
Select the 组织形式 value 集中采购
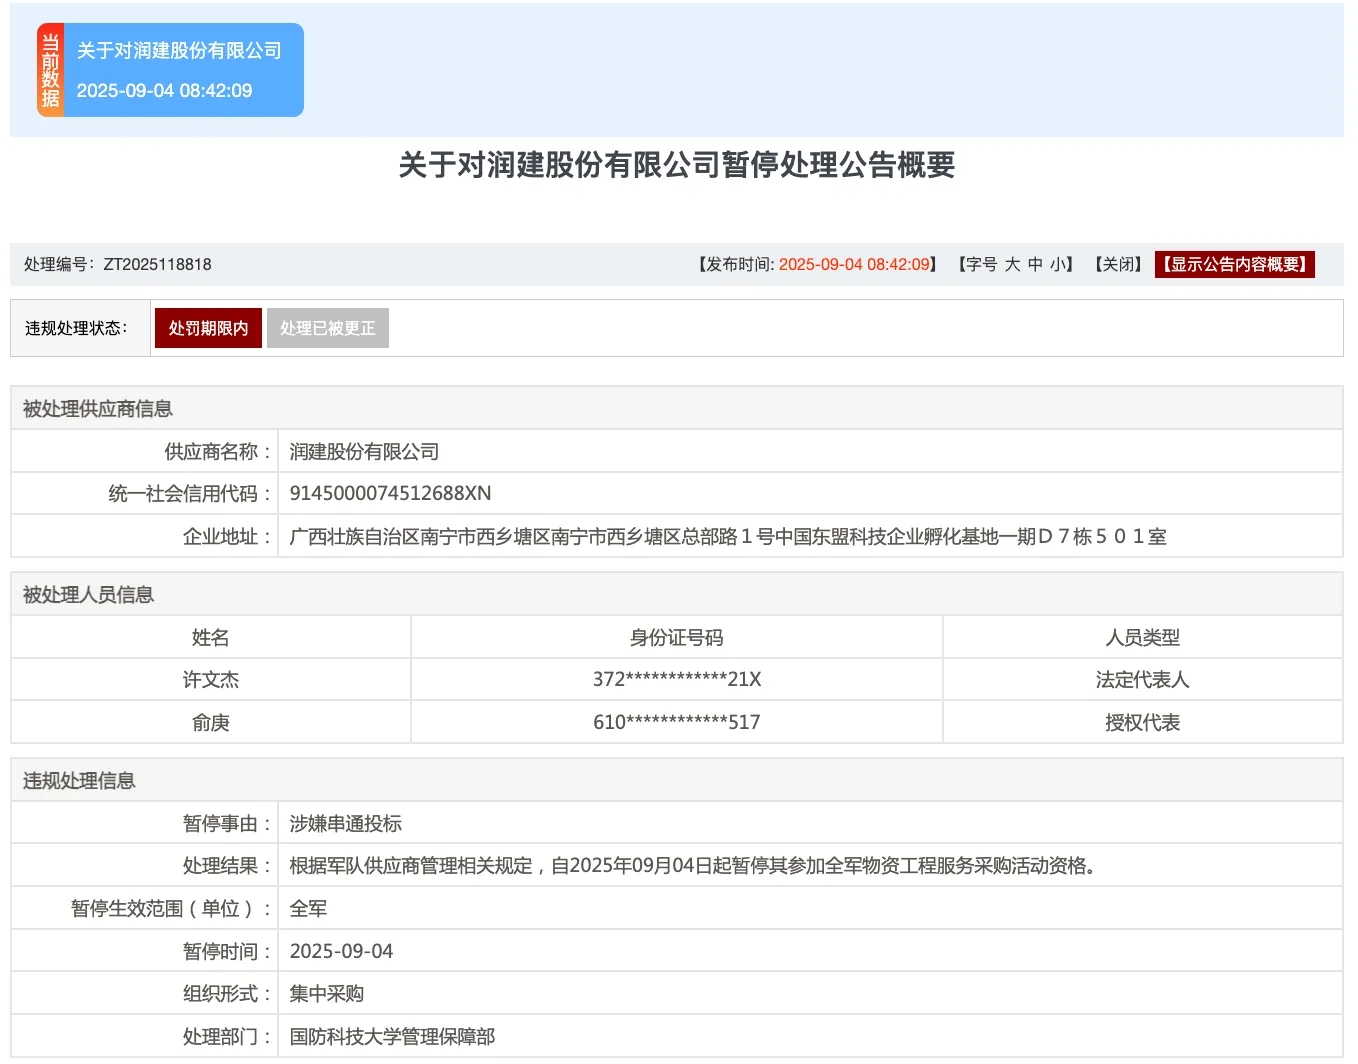coord(327,993)
